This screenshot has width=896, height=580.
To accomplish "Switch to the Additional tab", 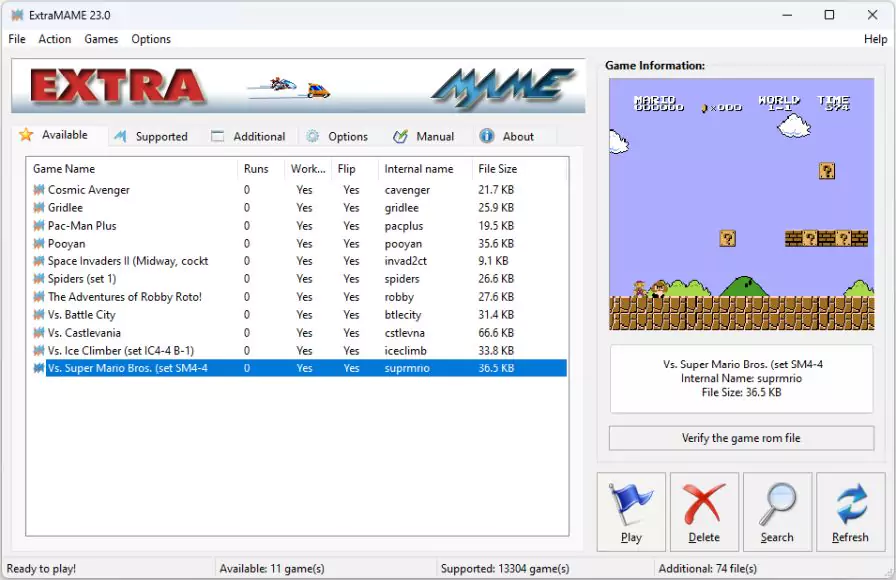I will pyautogui.click(x=249, y=137).
